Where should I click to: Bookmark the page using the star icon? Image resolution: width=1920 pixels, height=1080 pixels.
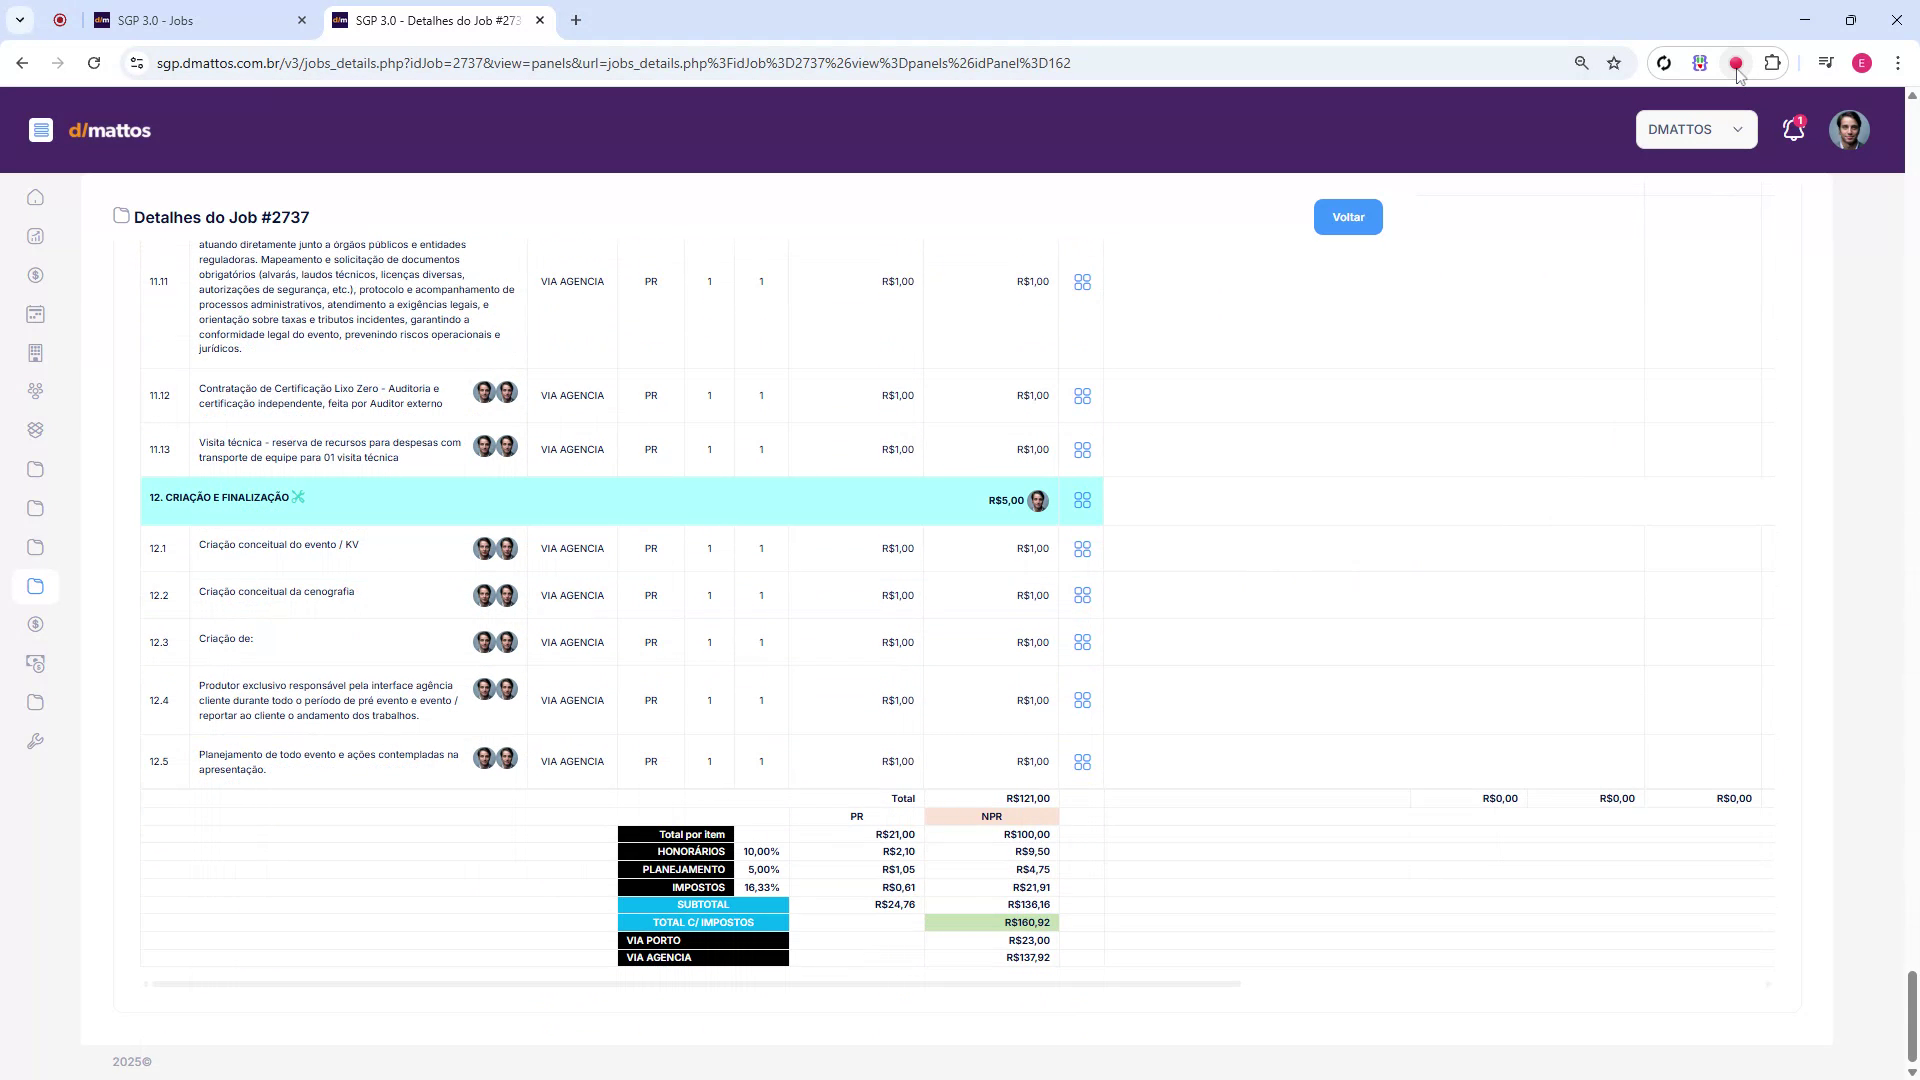1613,62
